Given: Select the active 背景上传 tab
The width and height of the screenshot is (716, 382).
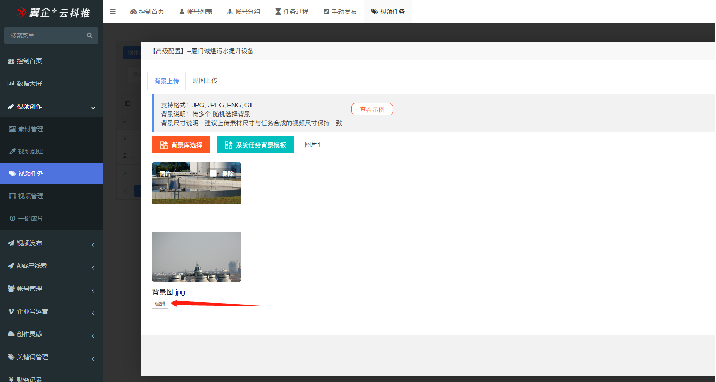Looking at the screenshot, I should pos(167,81).
